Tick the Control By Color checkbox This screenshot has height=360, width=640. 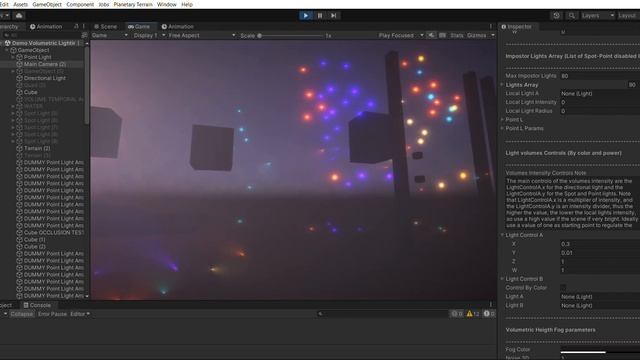(x=563, y=288)
